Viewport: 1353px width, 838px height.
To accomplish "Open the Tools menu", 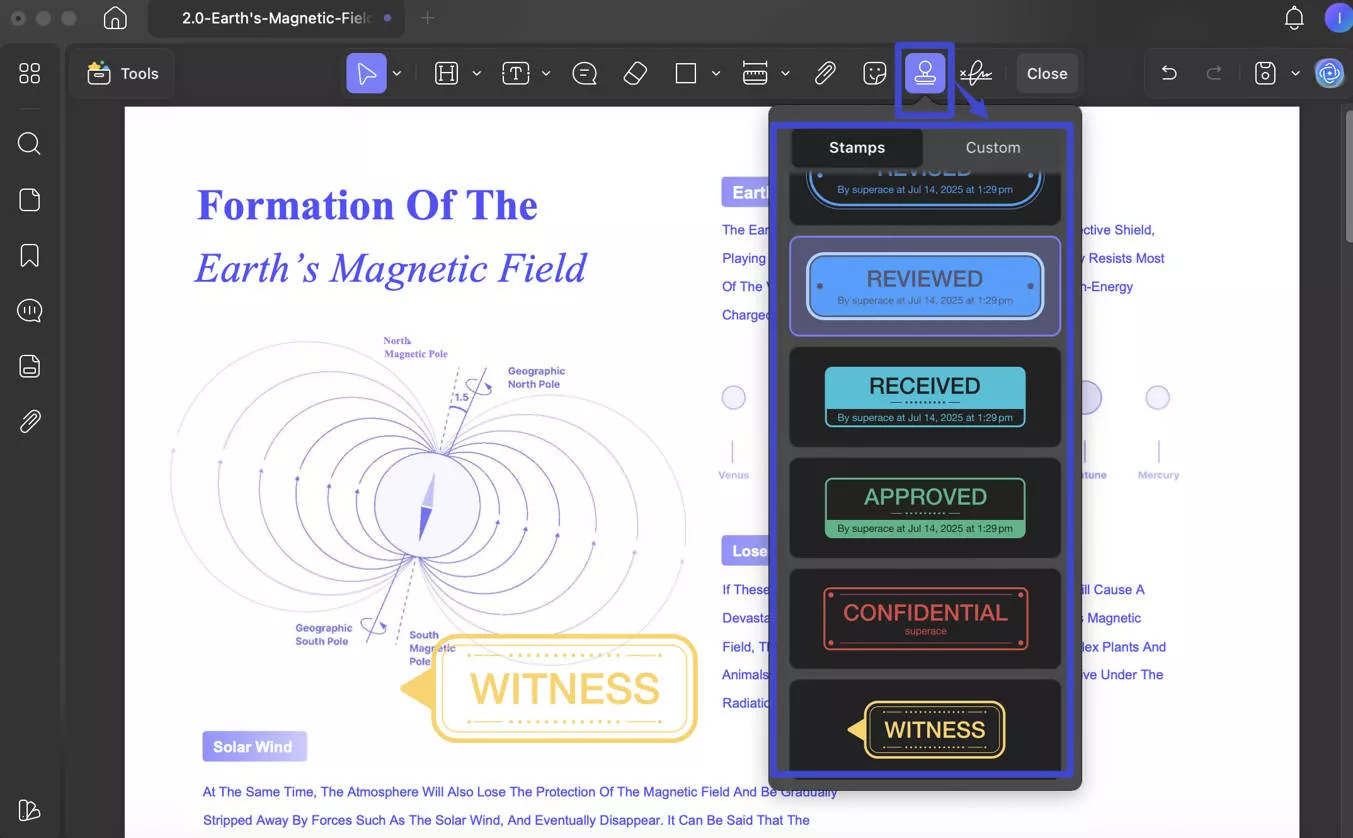I will 122,72.
